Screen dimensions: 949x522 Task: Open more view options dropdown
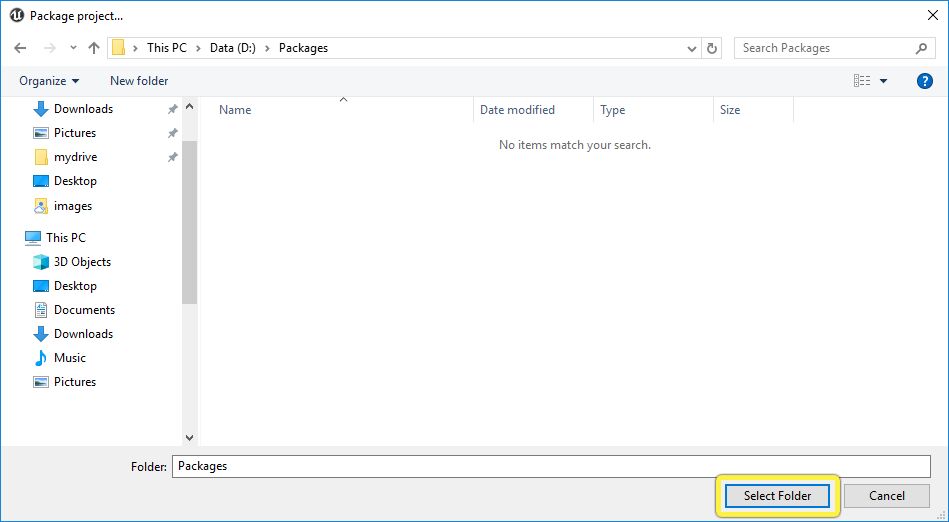coord(883,81)
